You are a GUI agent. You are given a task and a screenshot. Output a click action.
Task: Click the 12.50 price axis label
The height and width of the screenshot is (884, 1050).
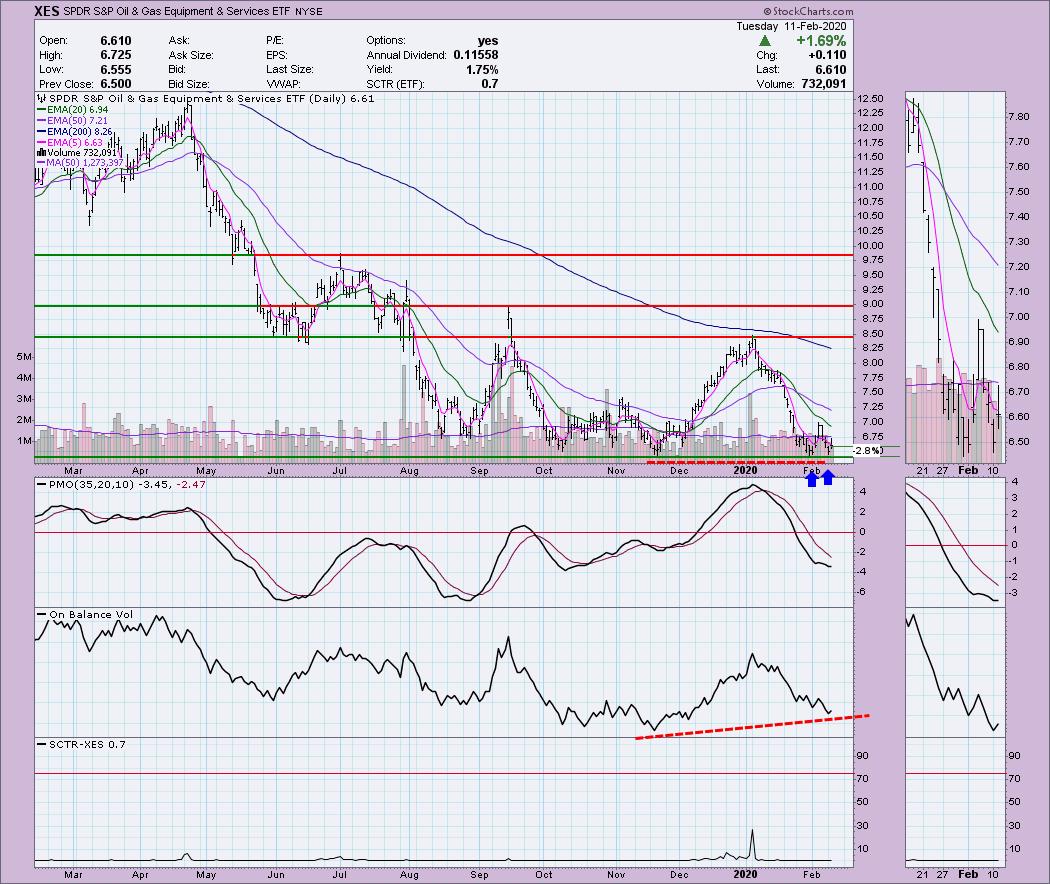(871, 98)
